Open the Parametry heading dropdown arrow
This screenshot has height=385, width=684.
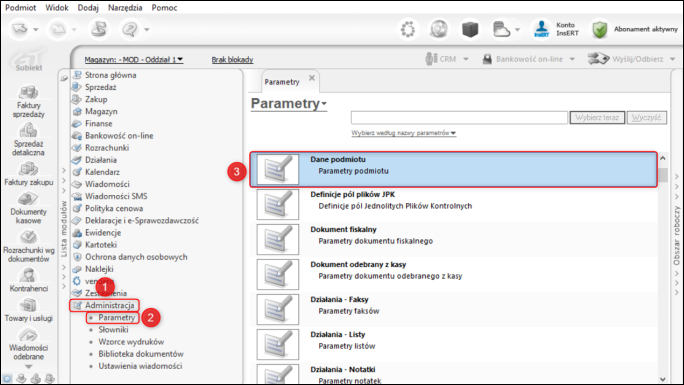coord(324,104)
